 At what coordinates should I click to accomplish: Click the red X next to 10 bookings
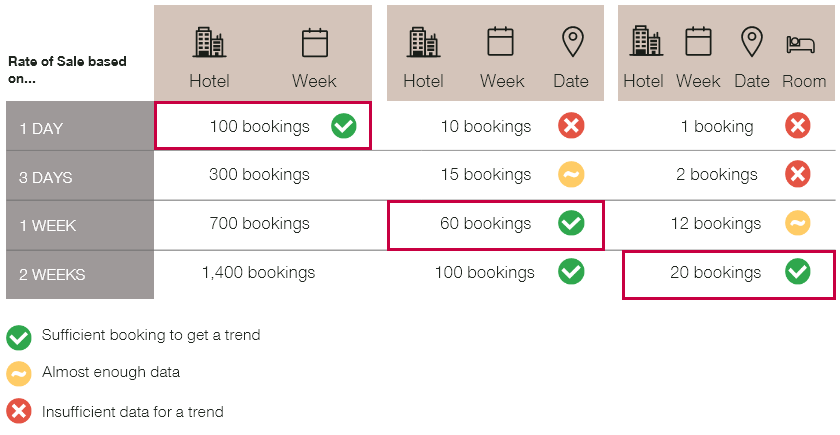(x=571, y=126)
